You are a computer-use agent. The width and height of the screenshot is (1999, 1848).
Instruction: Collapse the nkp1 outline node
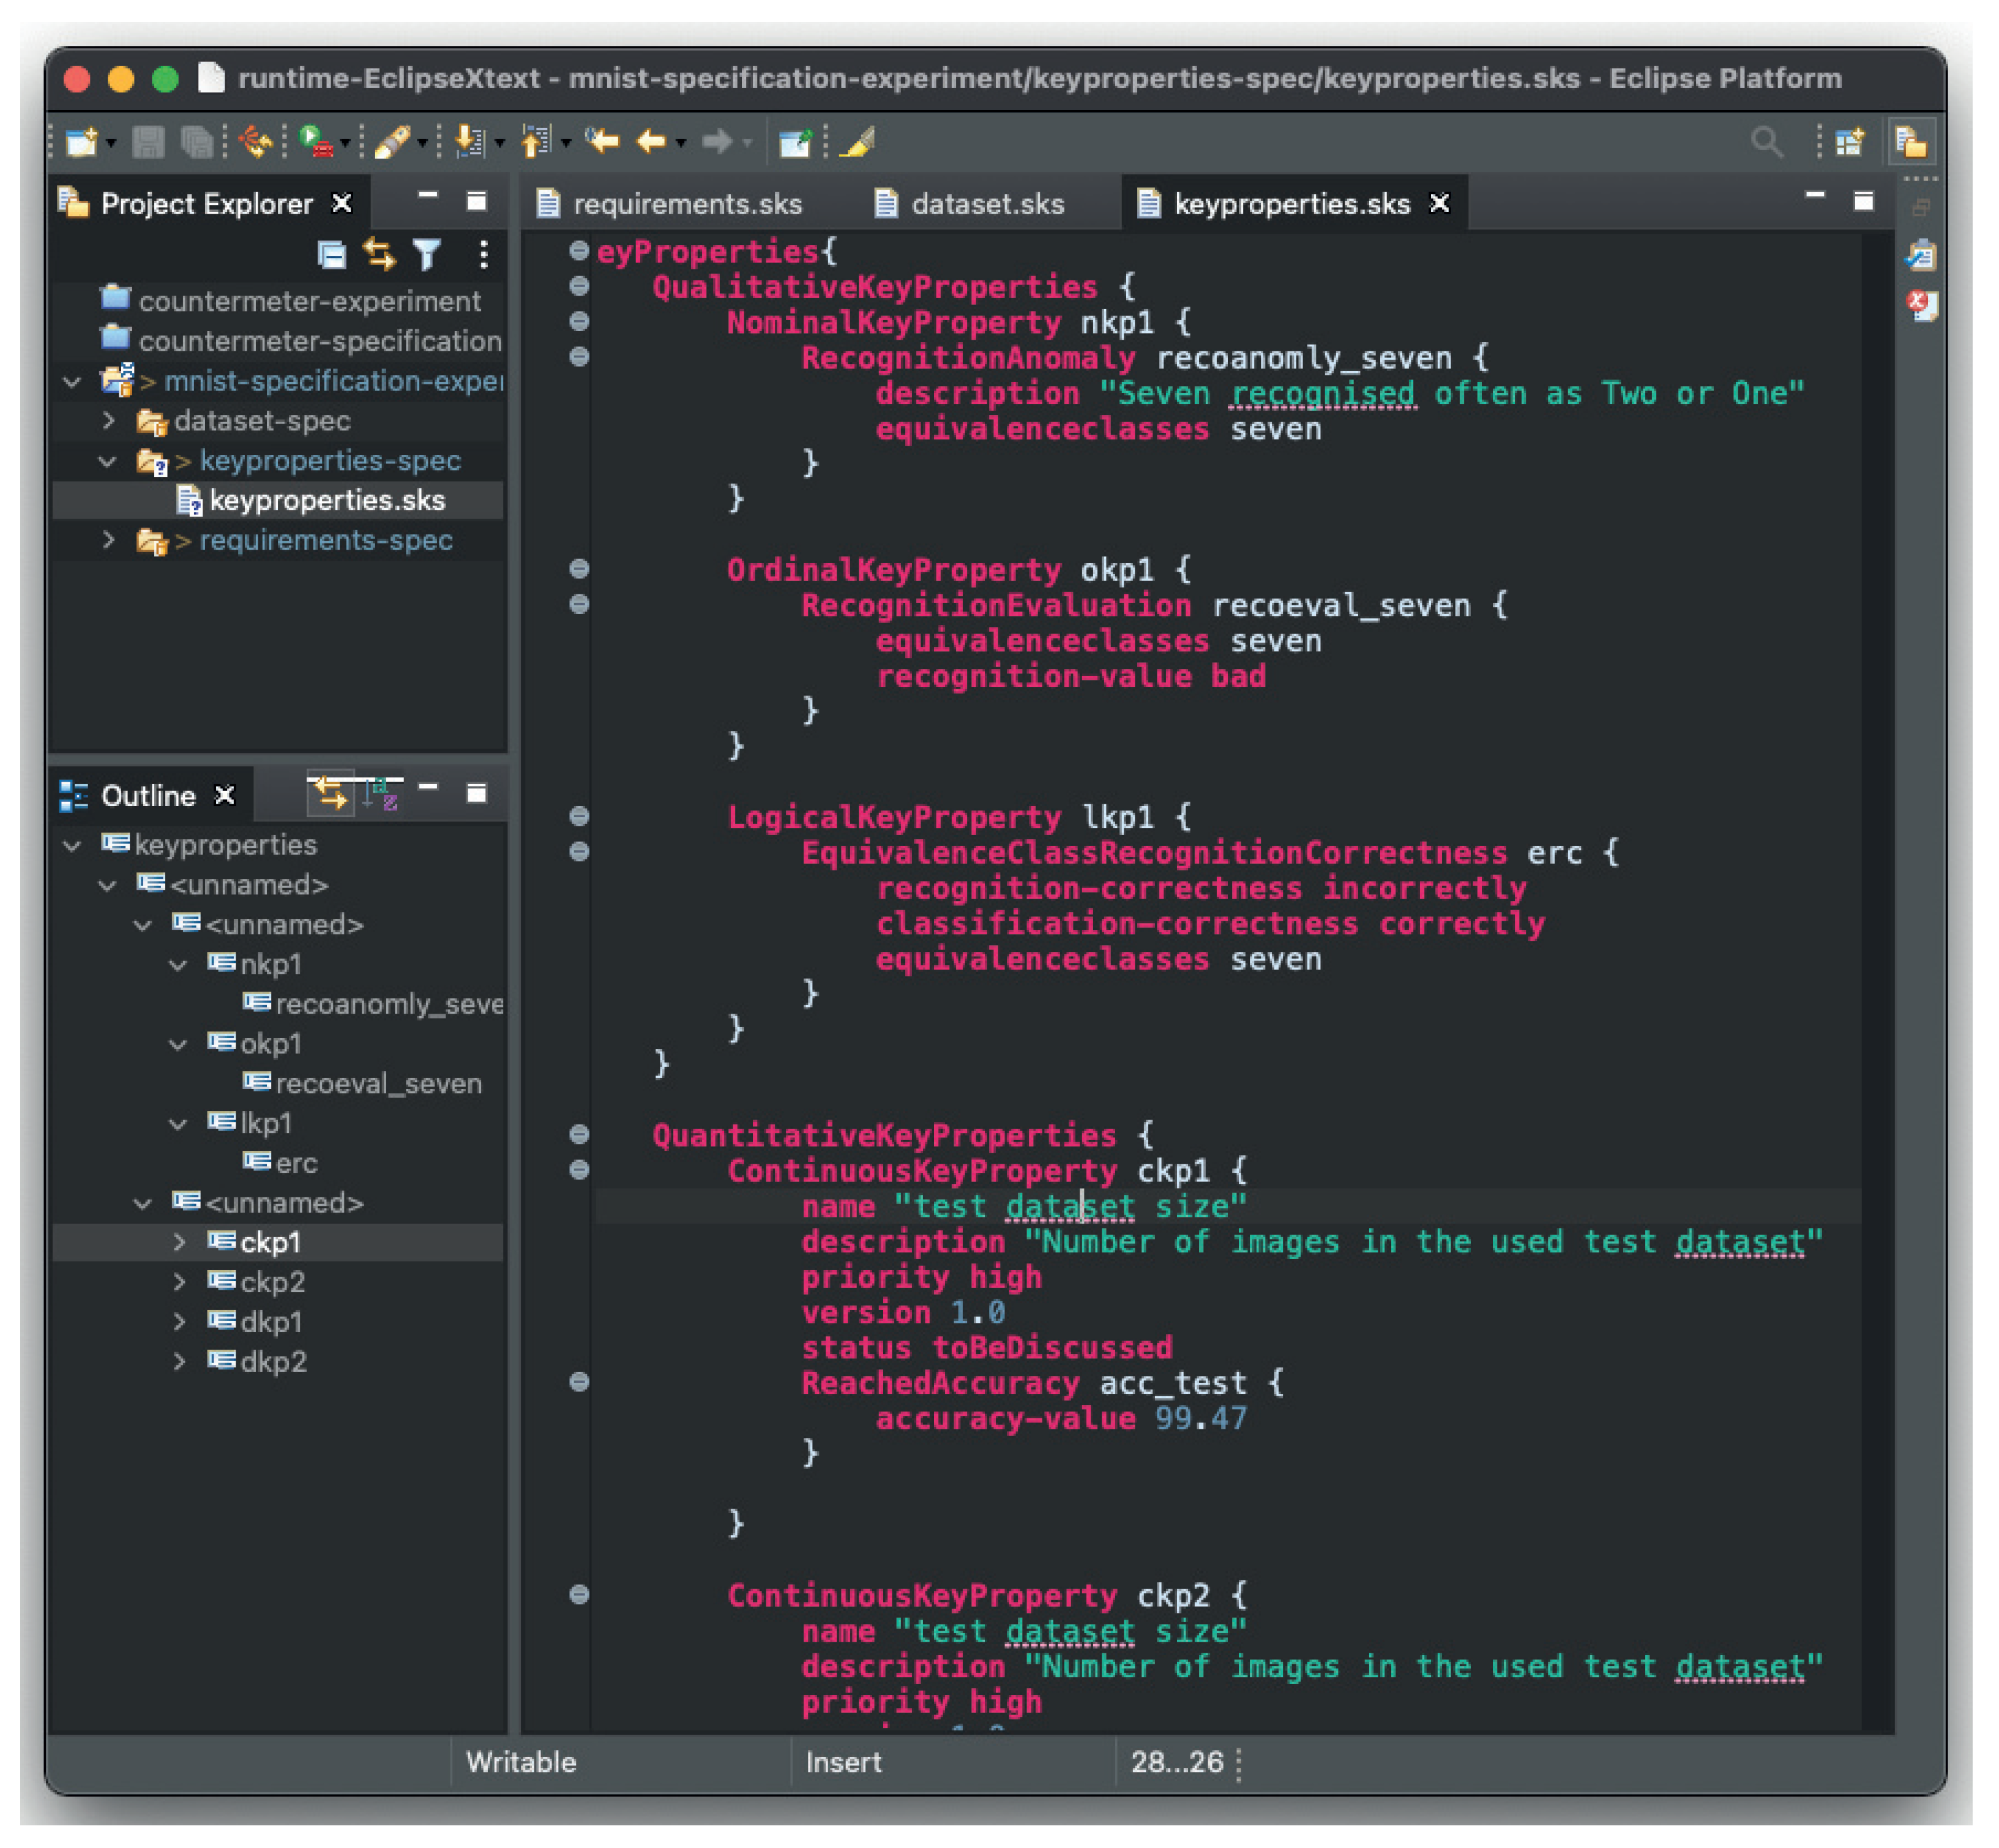click(x=179, y=964)
